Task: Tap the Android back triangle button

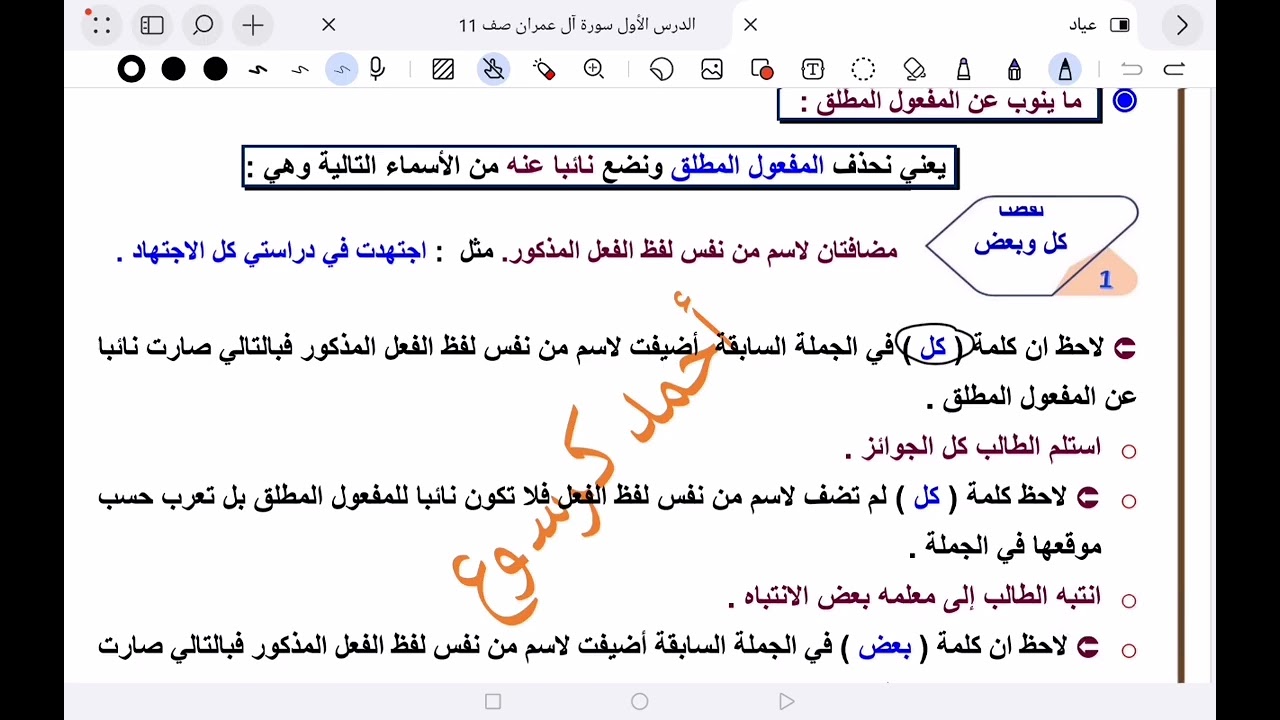Action: coord(786,702)
